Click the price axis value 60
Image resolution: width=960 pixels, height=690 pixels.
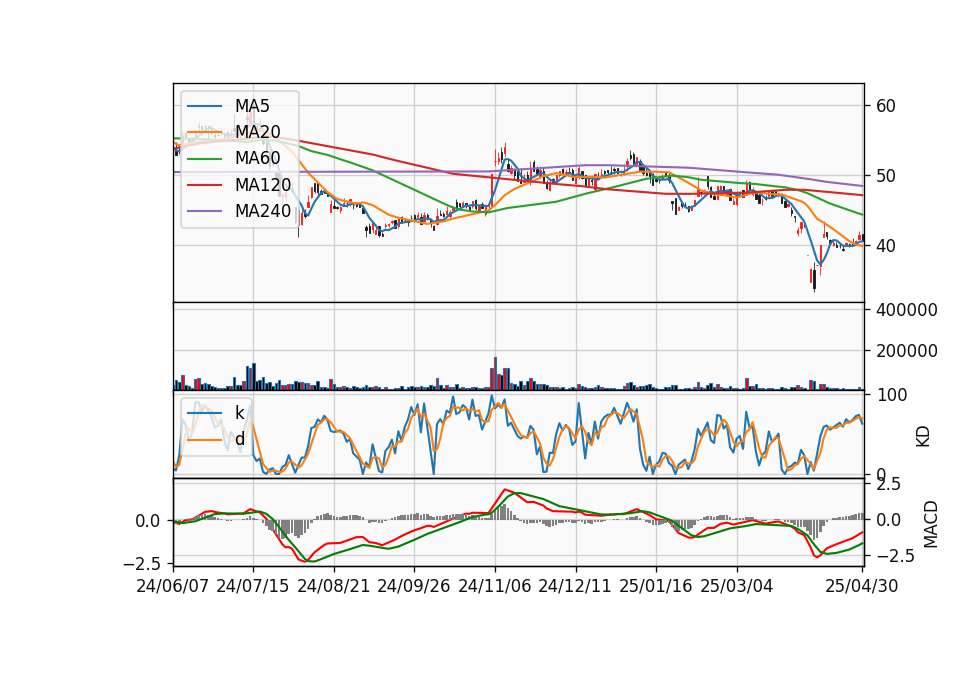click(x=886, y=106)
